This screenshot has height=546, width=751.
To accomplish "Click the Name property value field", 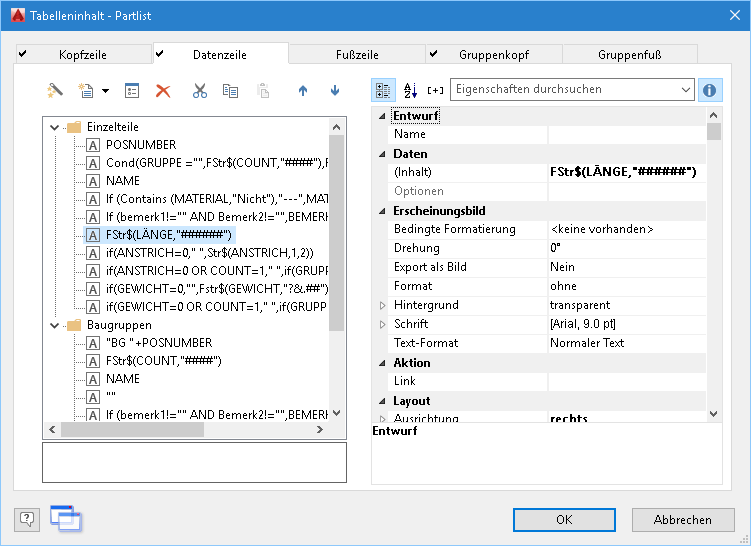I will coord(627,135).
